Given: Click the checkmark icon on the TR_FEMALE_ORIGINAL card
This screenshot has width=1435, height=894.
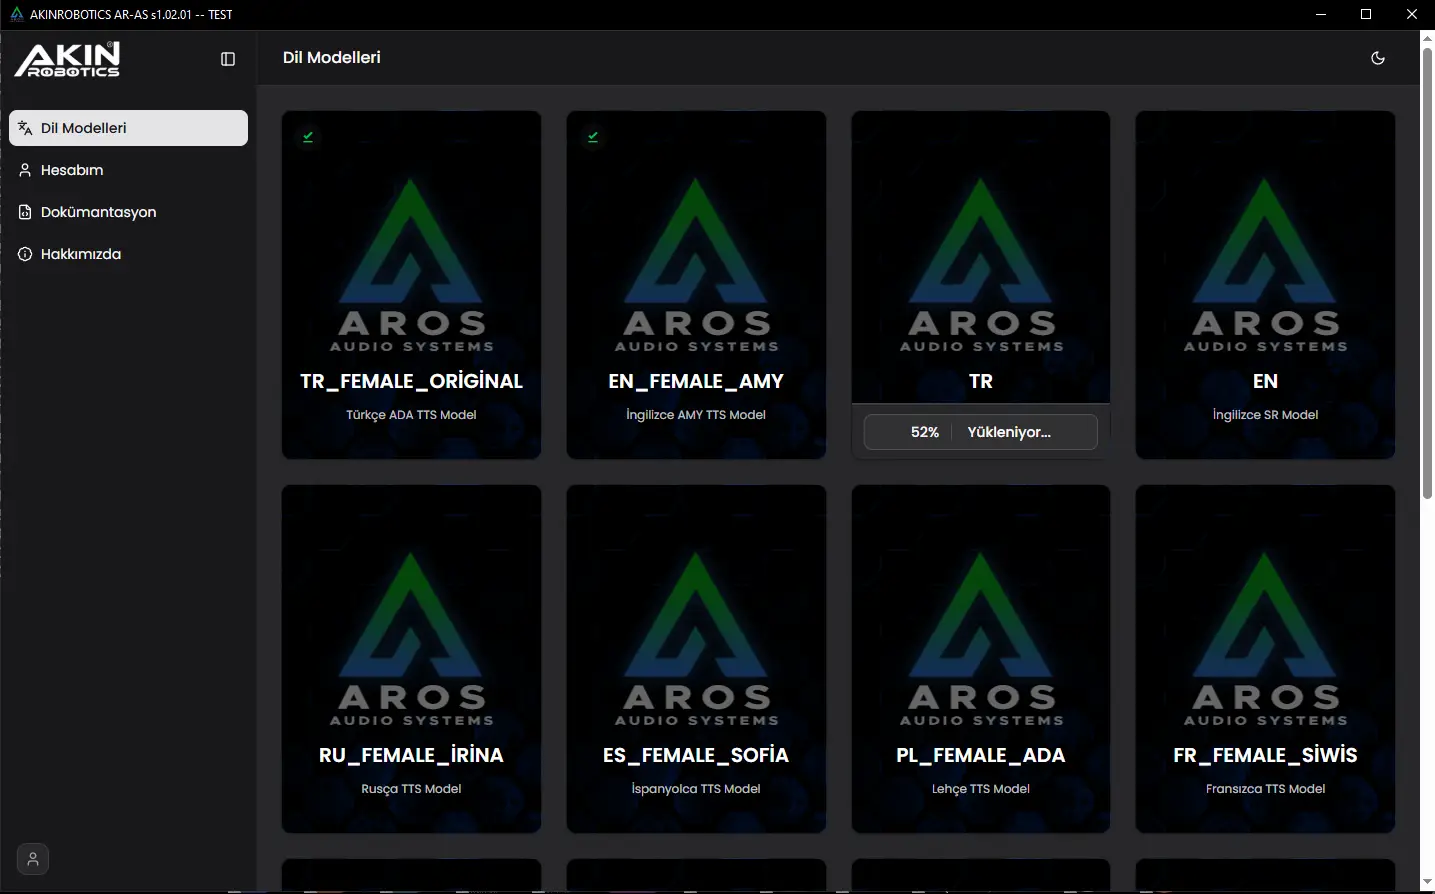Looking at the screenshot, I should click(x=308, y=137).
